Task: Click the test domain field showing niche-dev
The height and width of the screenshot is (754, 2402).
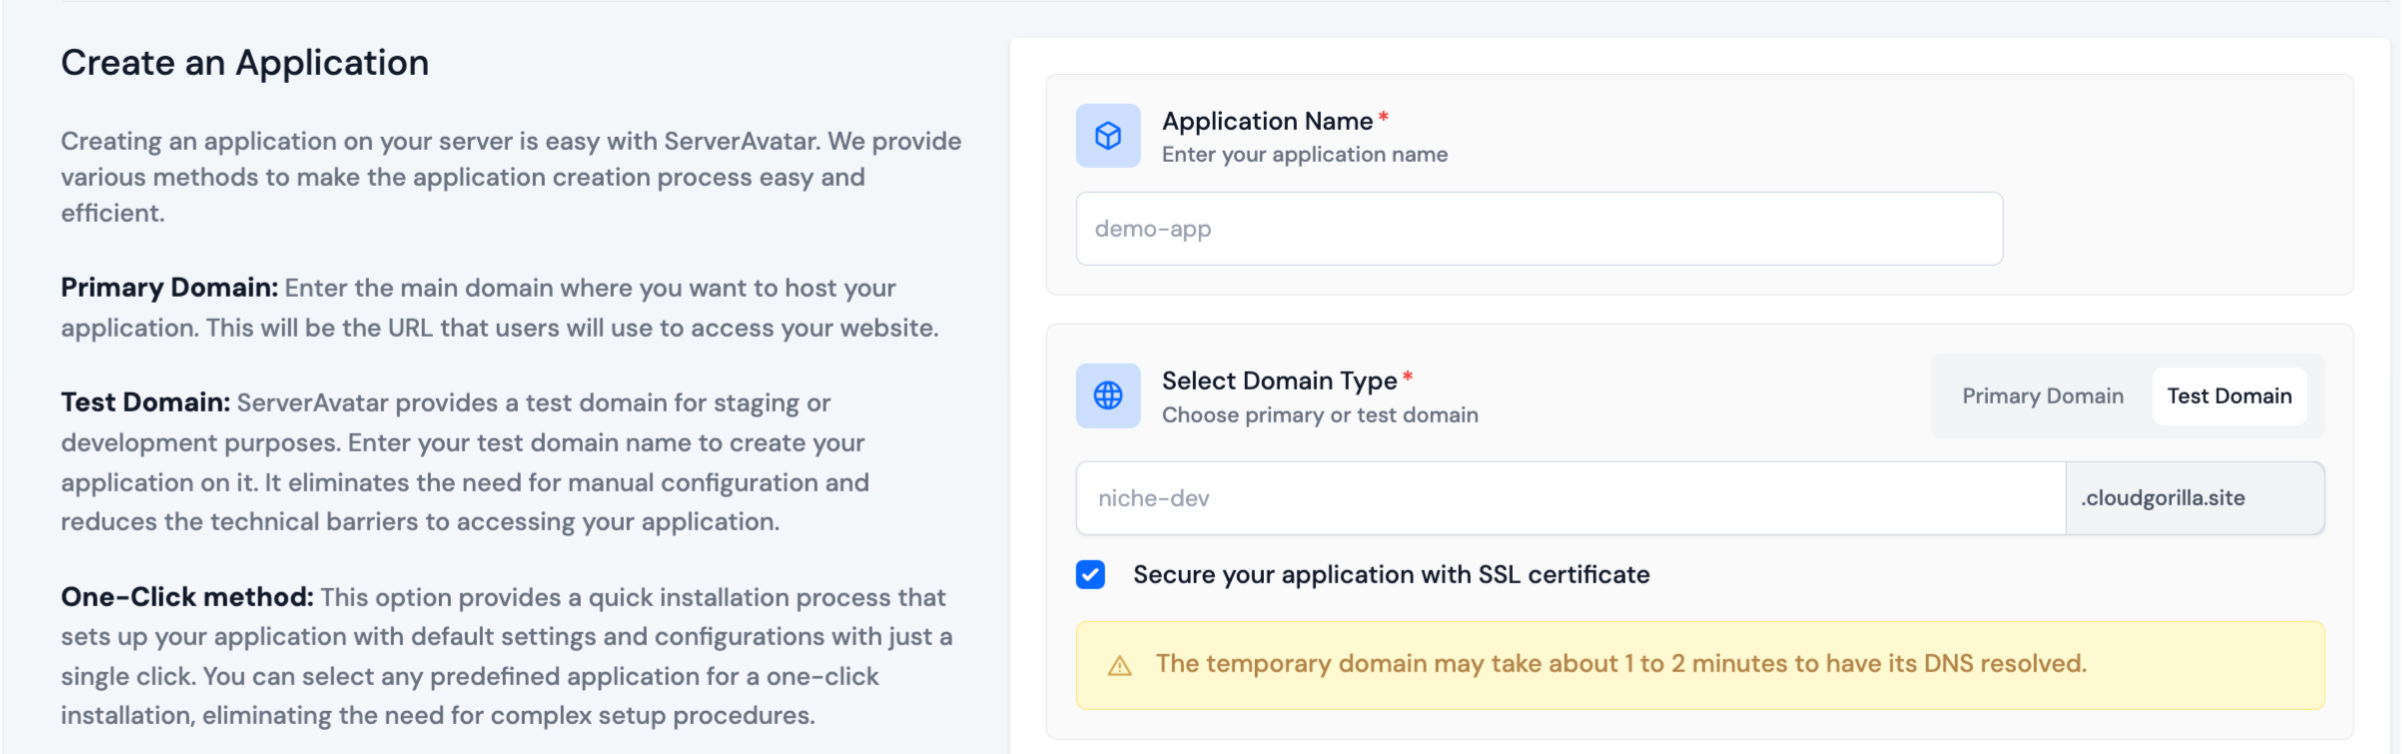Action: [x=1570, y=498]
